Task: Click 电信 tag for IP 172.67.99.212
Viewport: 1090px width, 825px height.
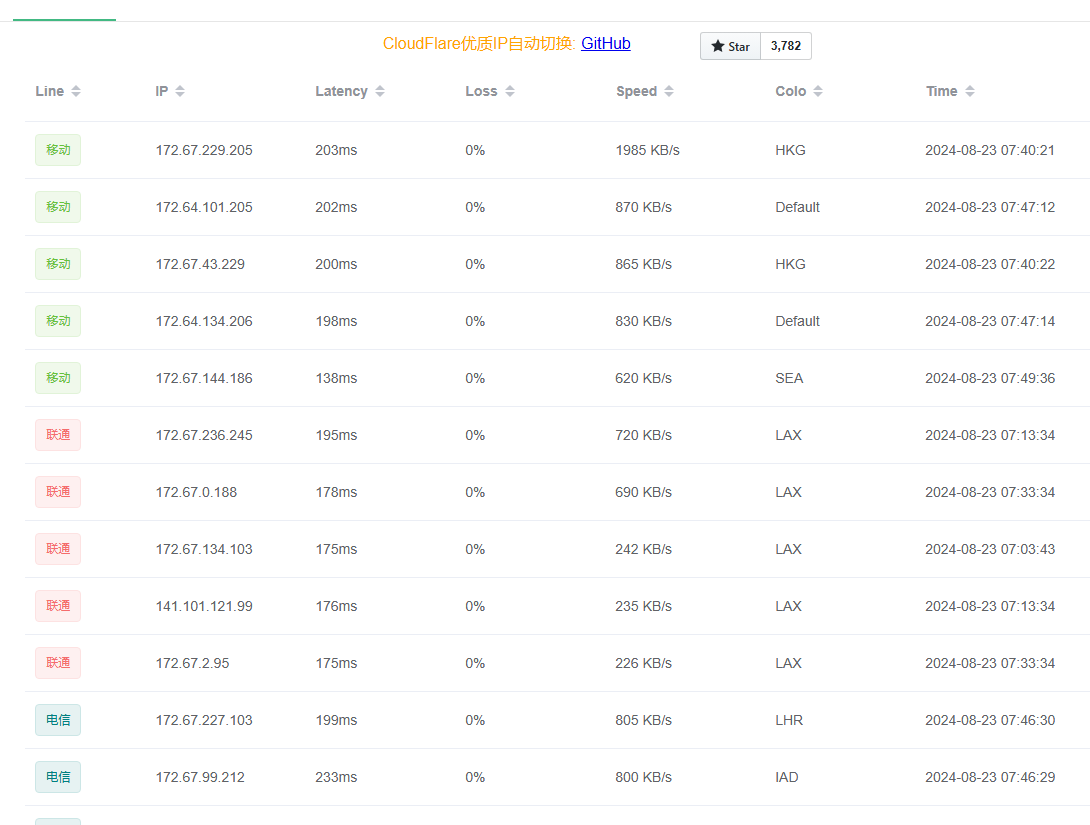Action: tap(58, 777)
